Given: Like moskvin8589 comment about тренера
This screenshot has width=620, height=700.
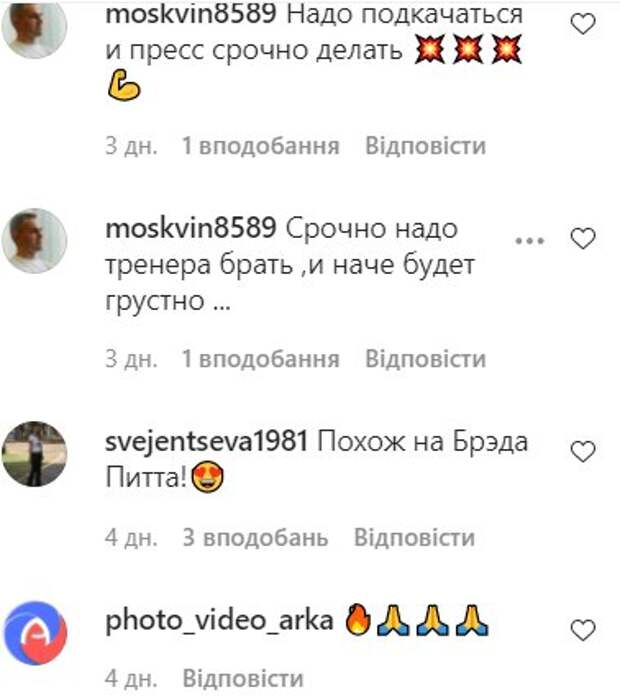Looking at the screenshot, I should 583,238.
